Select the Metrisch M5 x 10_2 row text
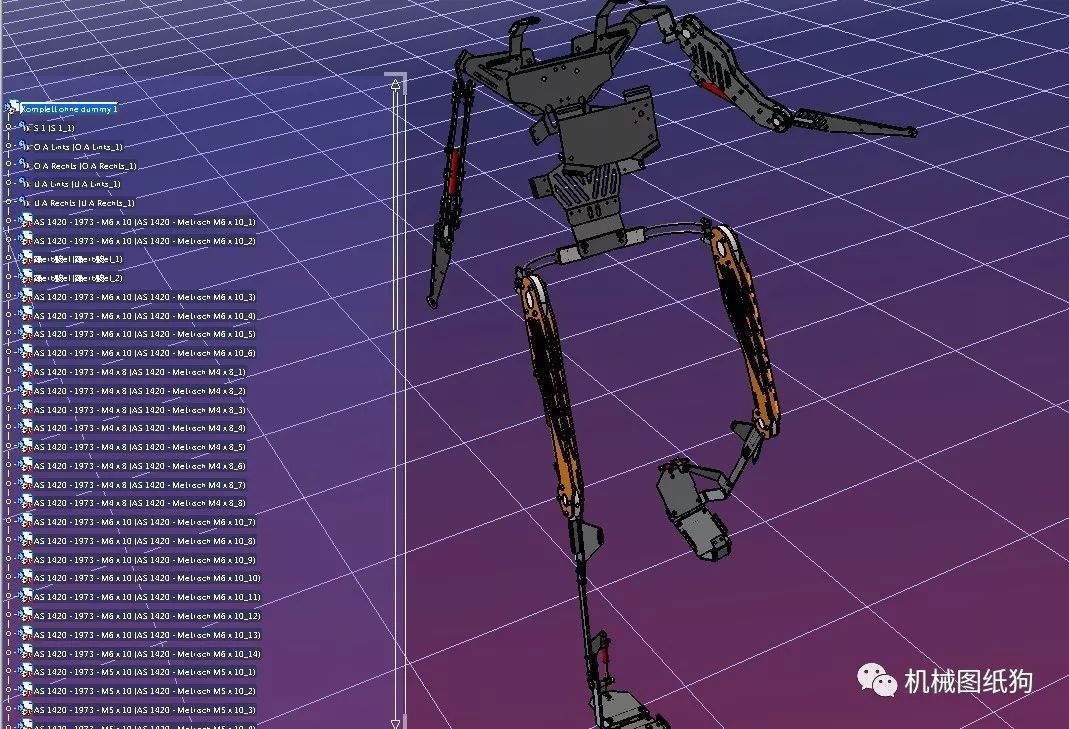 [145, 691]
